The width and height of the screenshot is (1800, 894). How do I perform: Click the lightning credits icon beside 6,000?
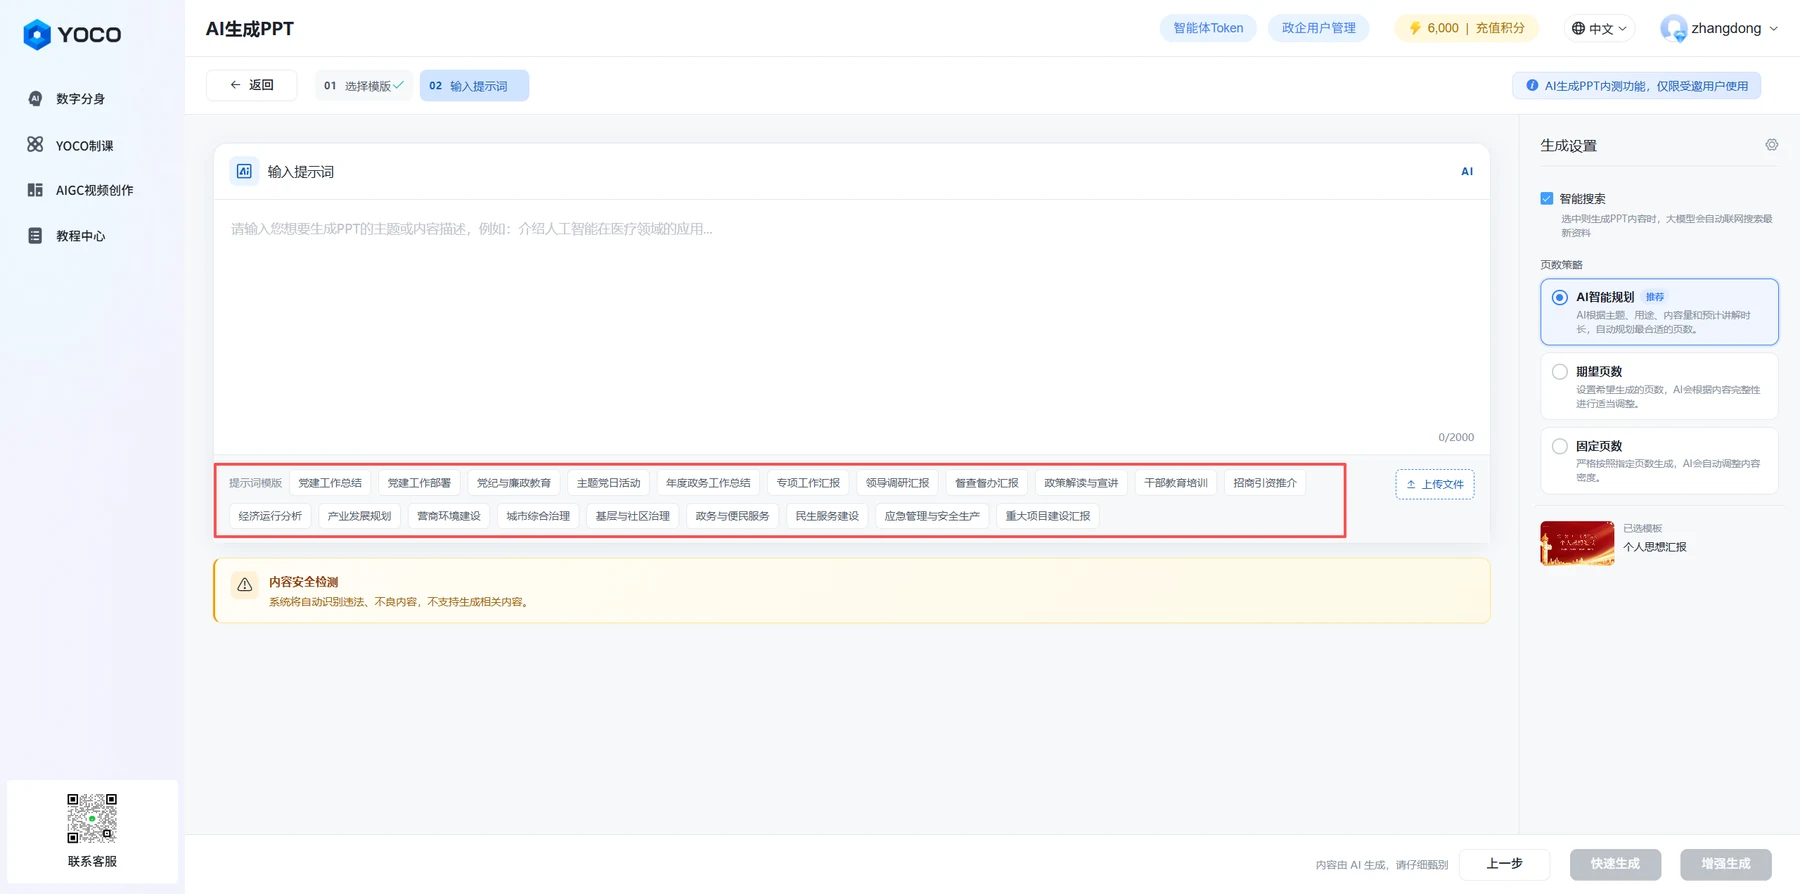click(1415, 28)
